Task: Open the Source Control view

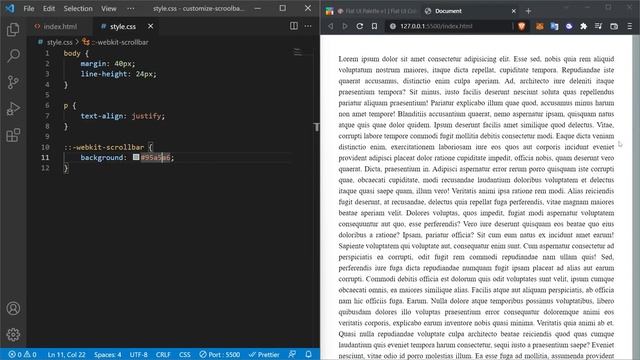Action: pos(13,82)
